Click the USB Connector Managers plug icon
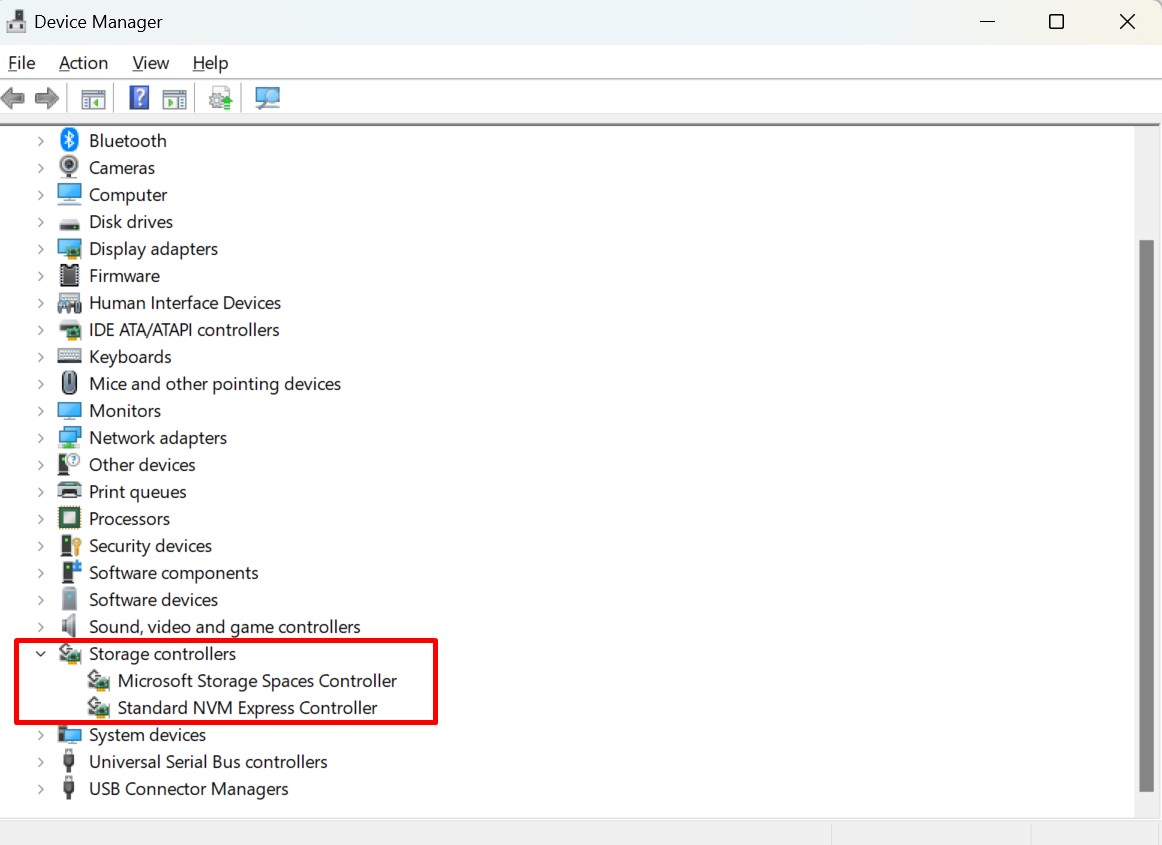This screenshot has height=845, width=1162. tap(69, 789)
